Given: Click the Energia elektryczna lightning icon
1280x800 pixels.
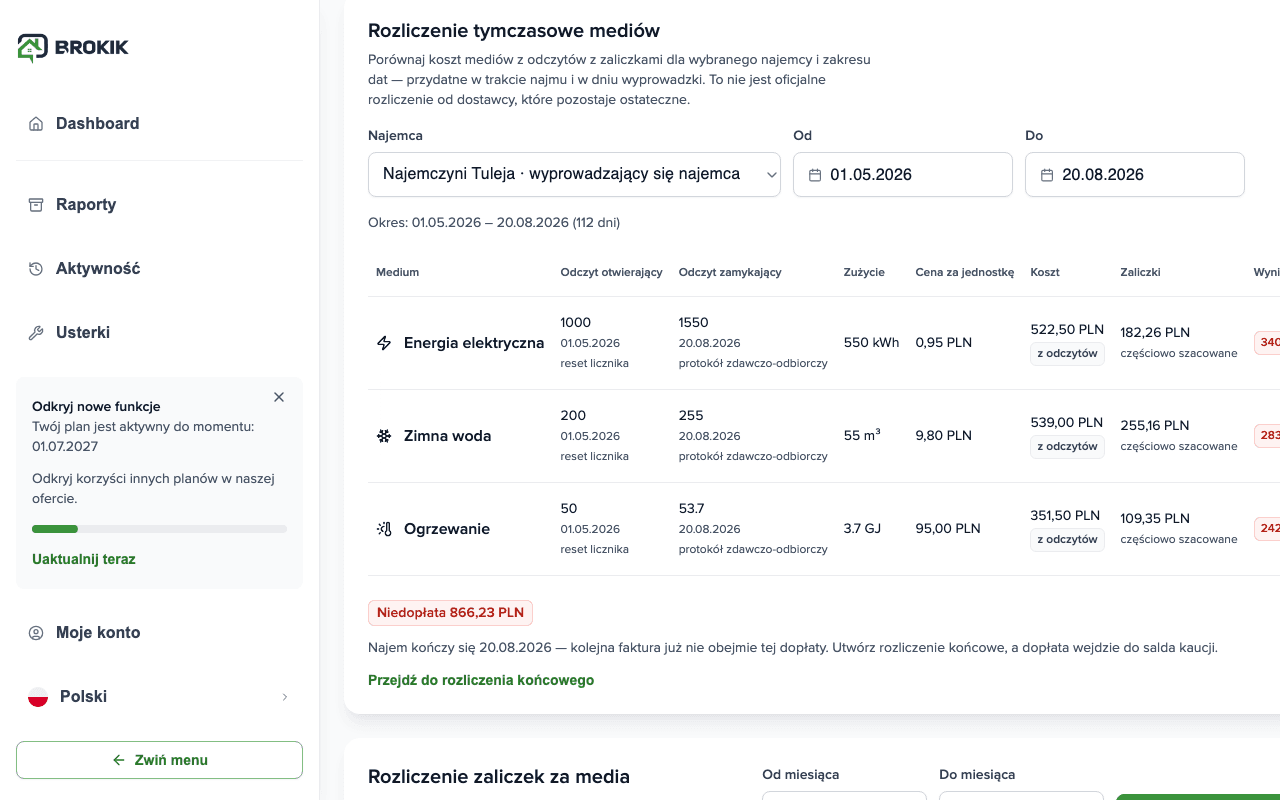Looking at the screenshot, I should [384, 343].
